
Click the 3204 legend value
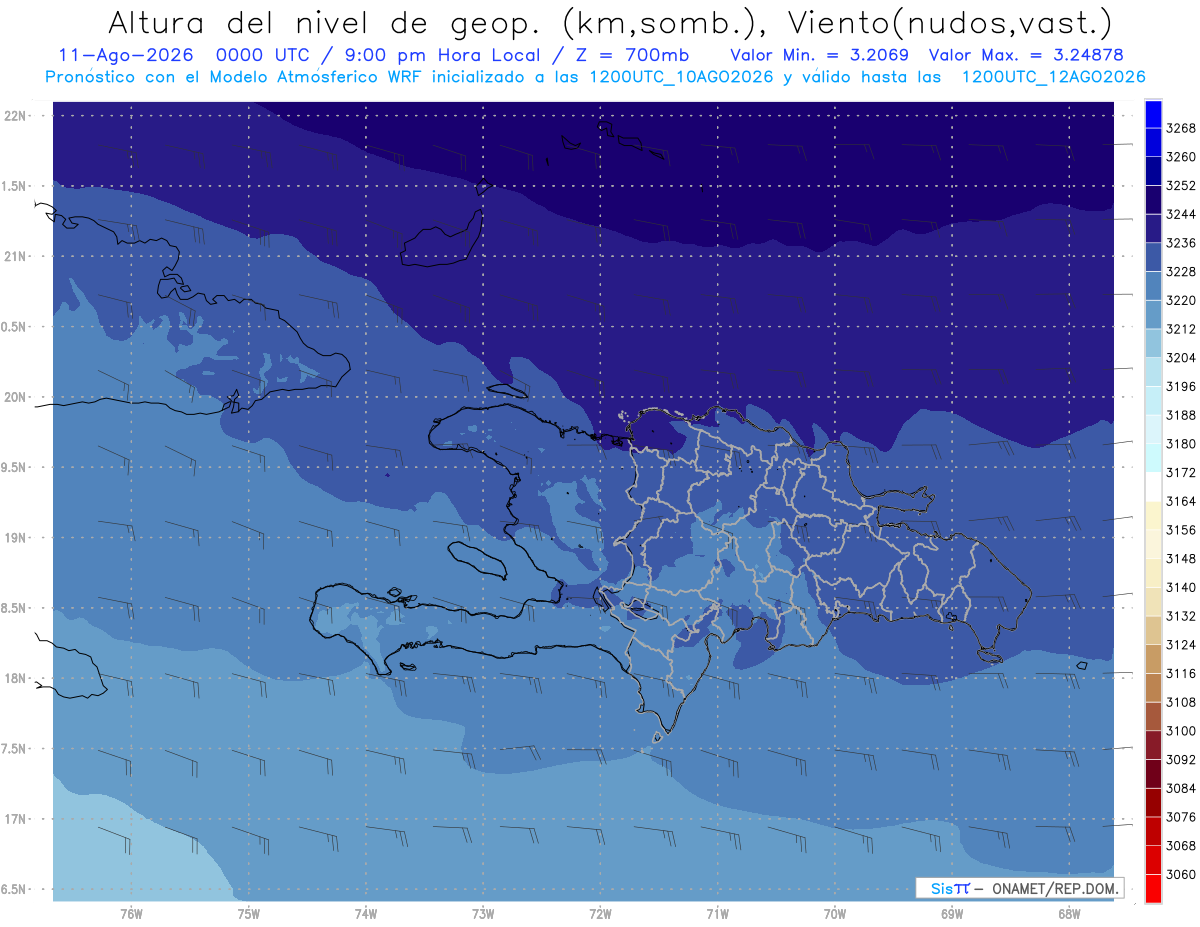click(1181, 357)
